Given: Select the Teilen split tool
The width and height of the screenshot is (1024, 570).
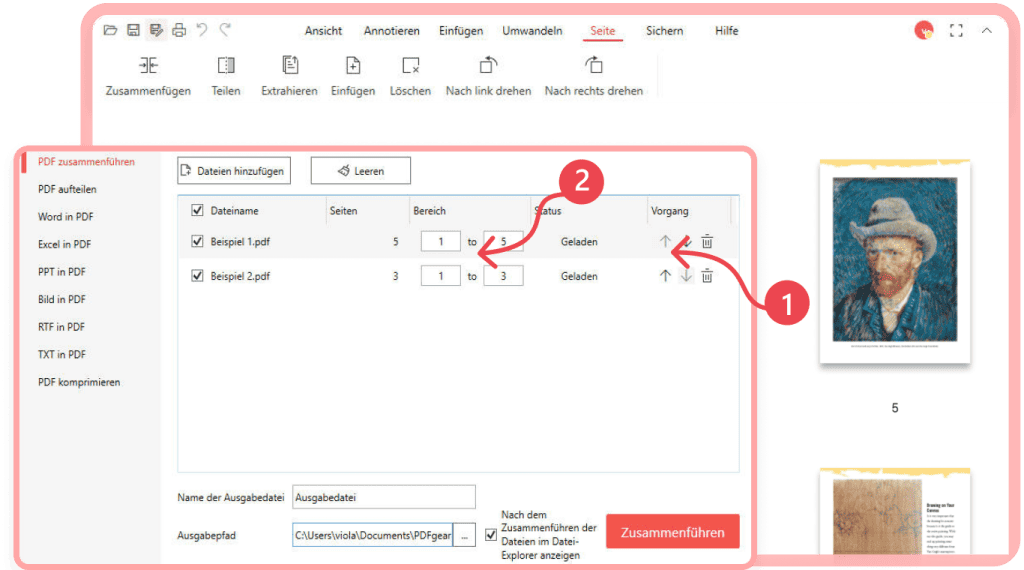Looking at the screenshot, I should (226, 76).
